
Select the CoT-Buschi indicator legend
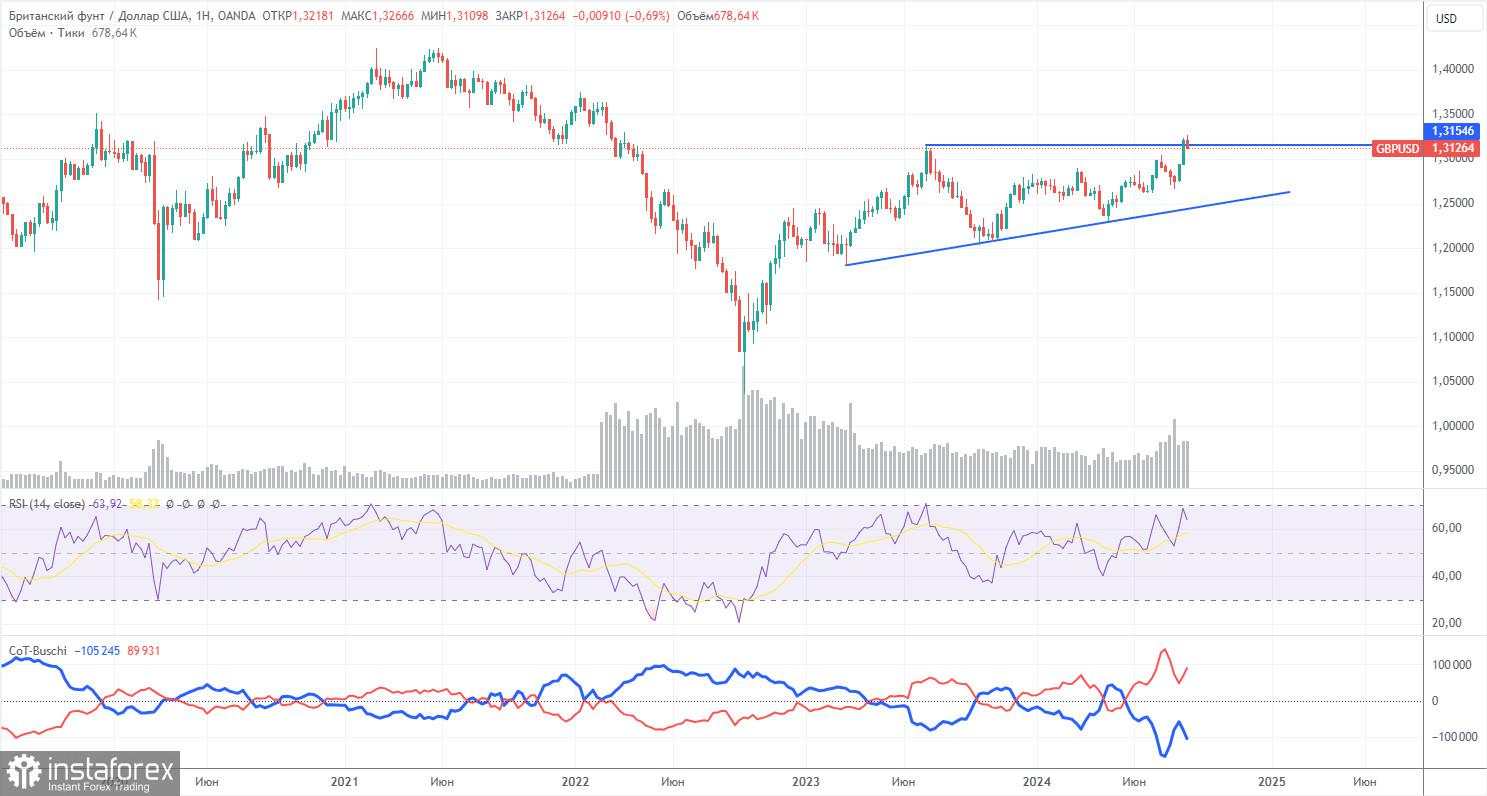pos(37,651)
